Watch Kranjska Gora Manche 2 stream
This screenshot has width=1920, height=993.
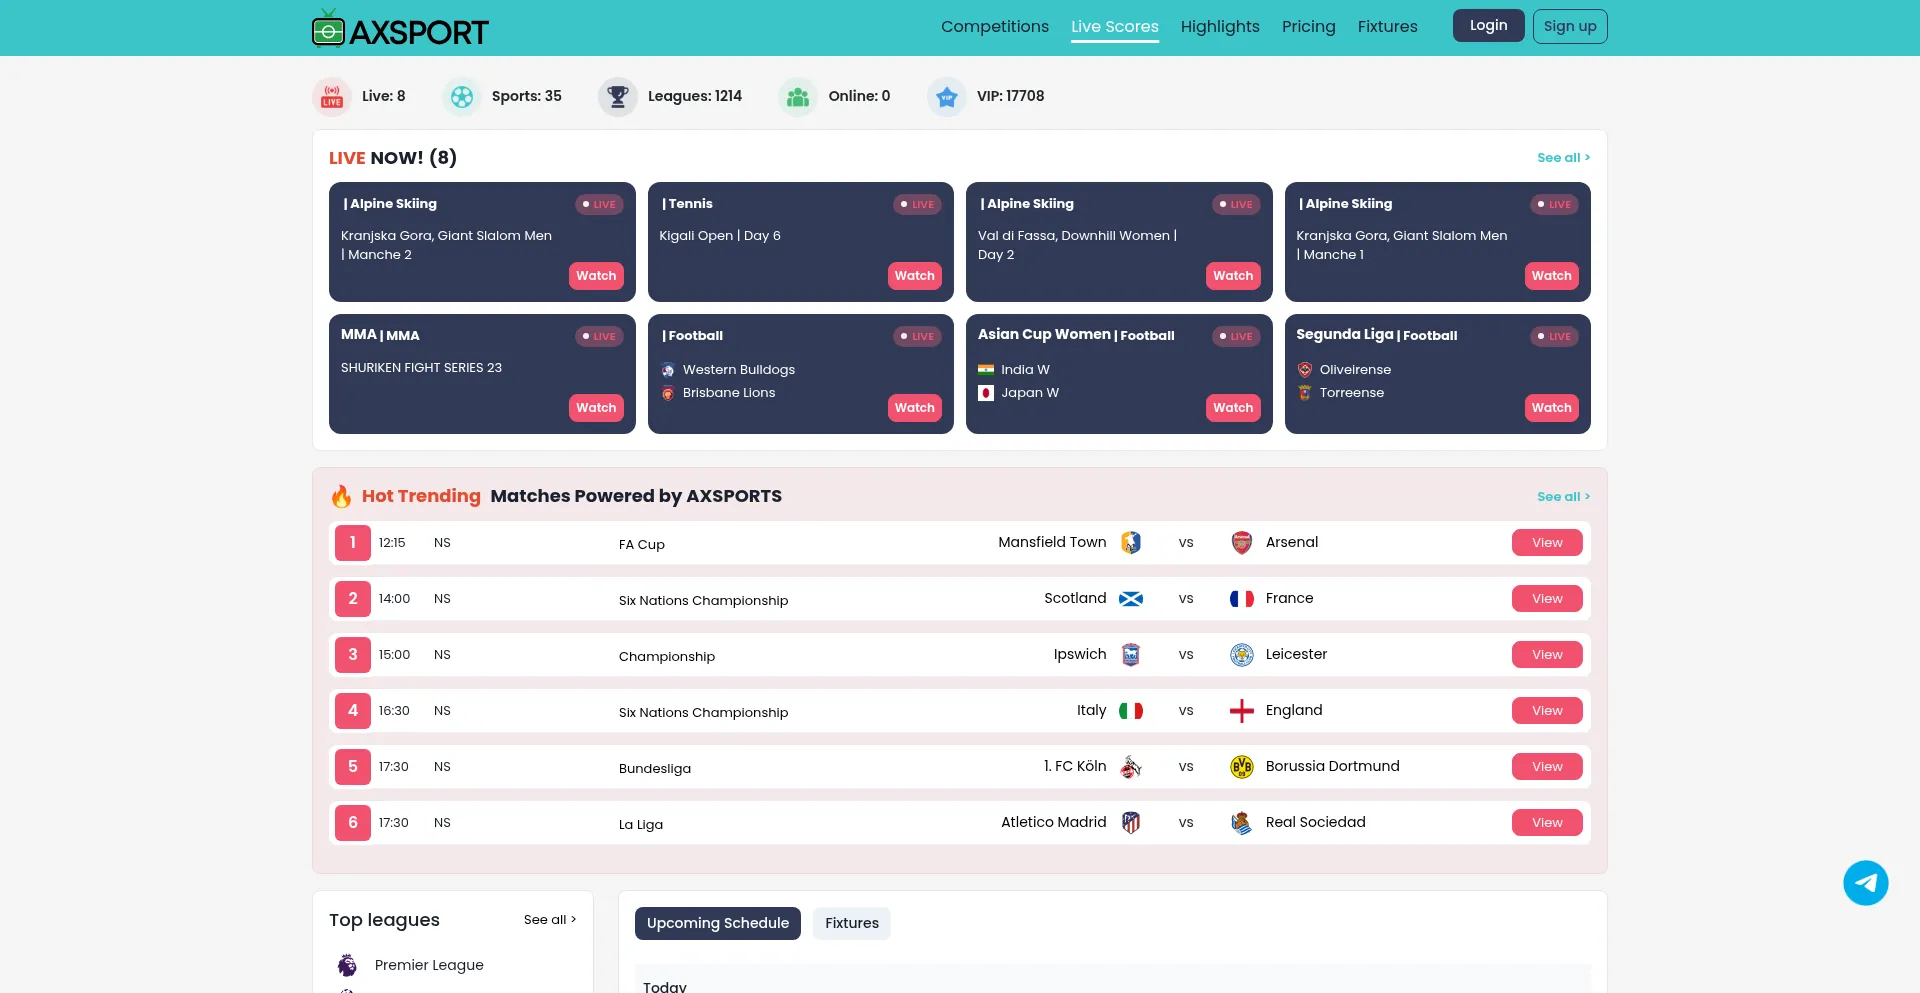[596, 276]
